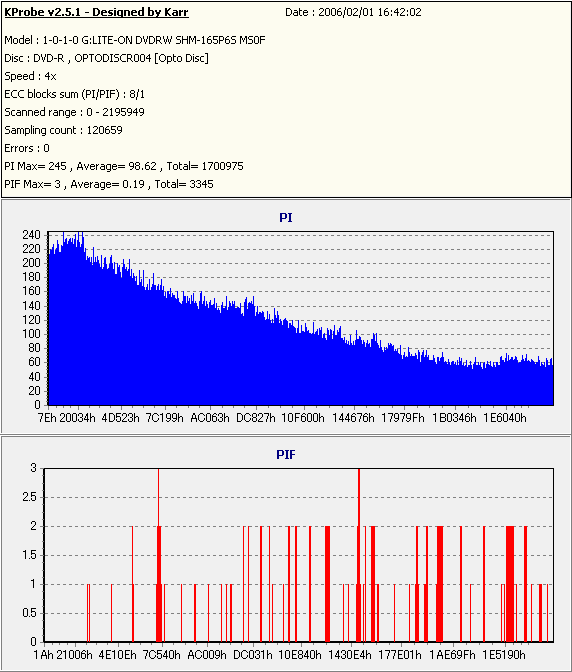Click the PIF chart title

tap(286, 455)
